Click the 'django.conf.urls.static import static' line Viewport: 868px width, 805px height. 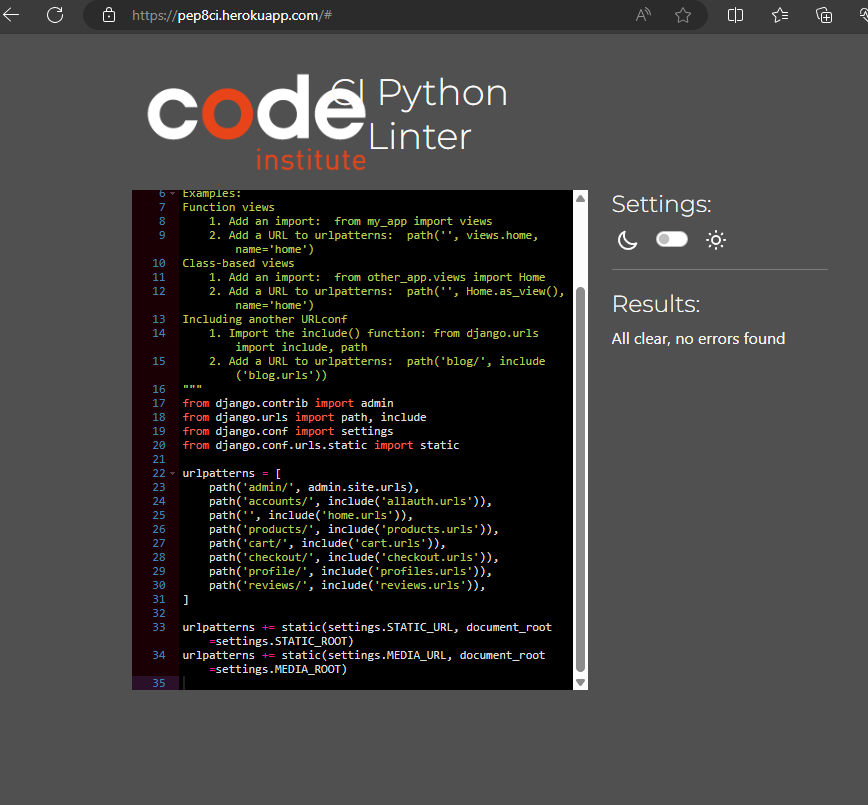pyautogui.click(x=321, y=445)
